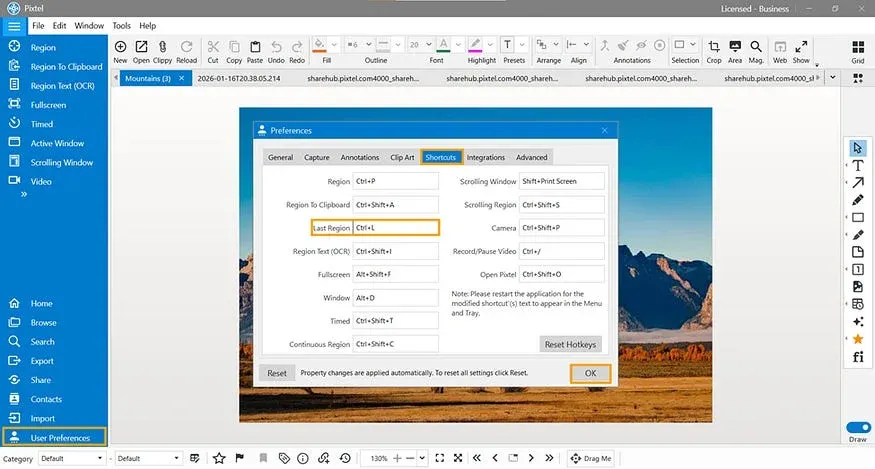Switch to the Integrations preferences tab
The image size is (875, 469).
click(x=485, y=157)
